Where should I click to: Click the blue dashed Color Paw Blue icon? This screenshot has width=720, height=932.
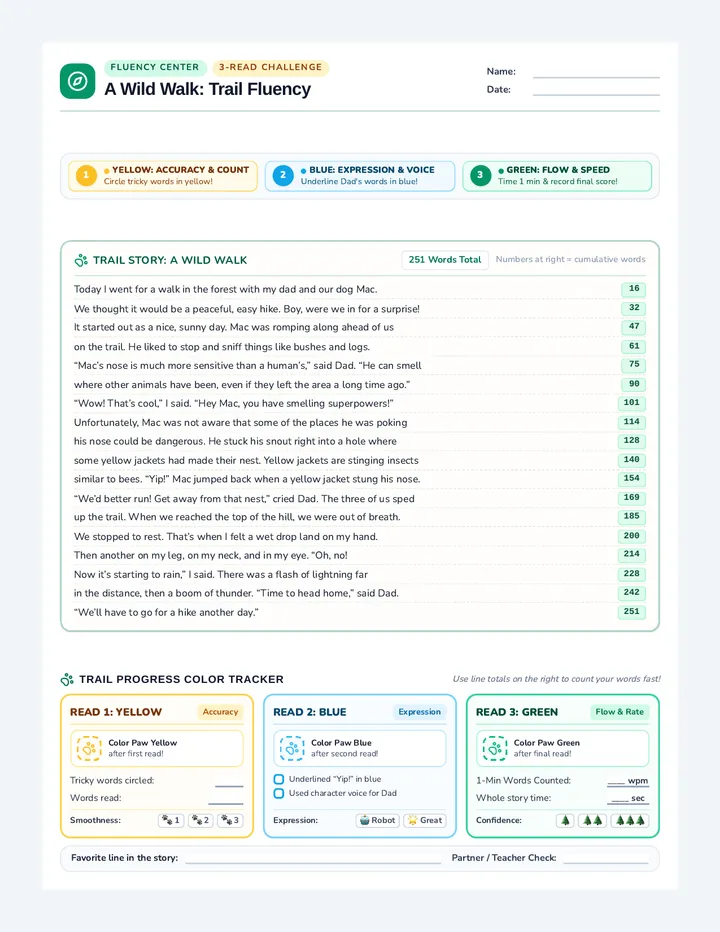(292, 748)
